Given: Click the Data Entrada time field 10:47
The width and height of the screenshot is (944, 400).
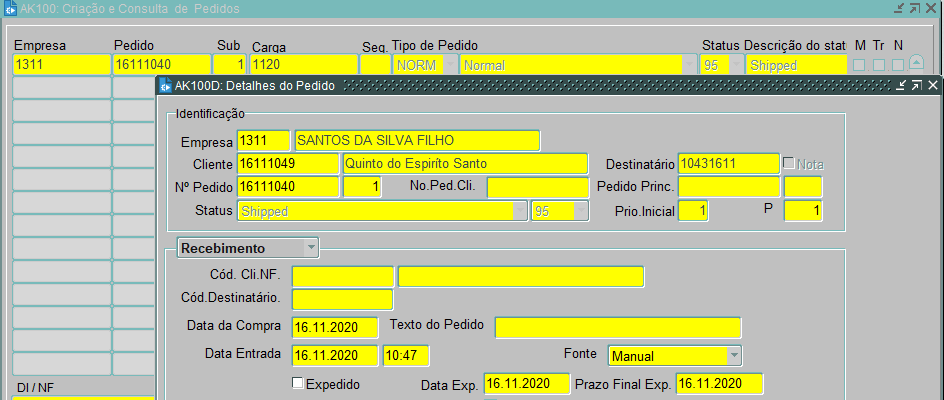Looking at the screenshot, I should 406,355.
